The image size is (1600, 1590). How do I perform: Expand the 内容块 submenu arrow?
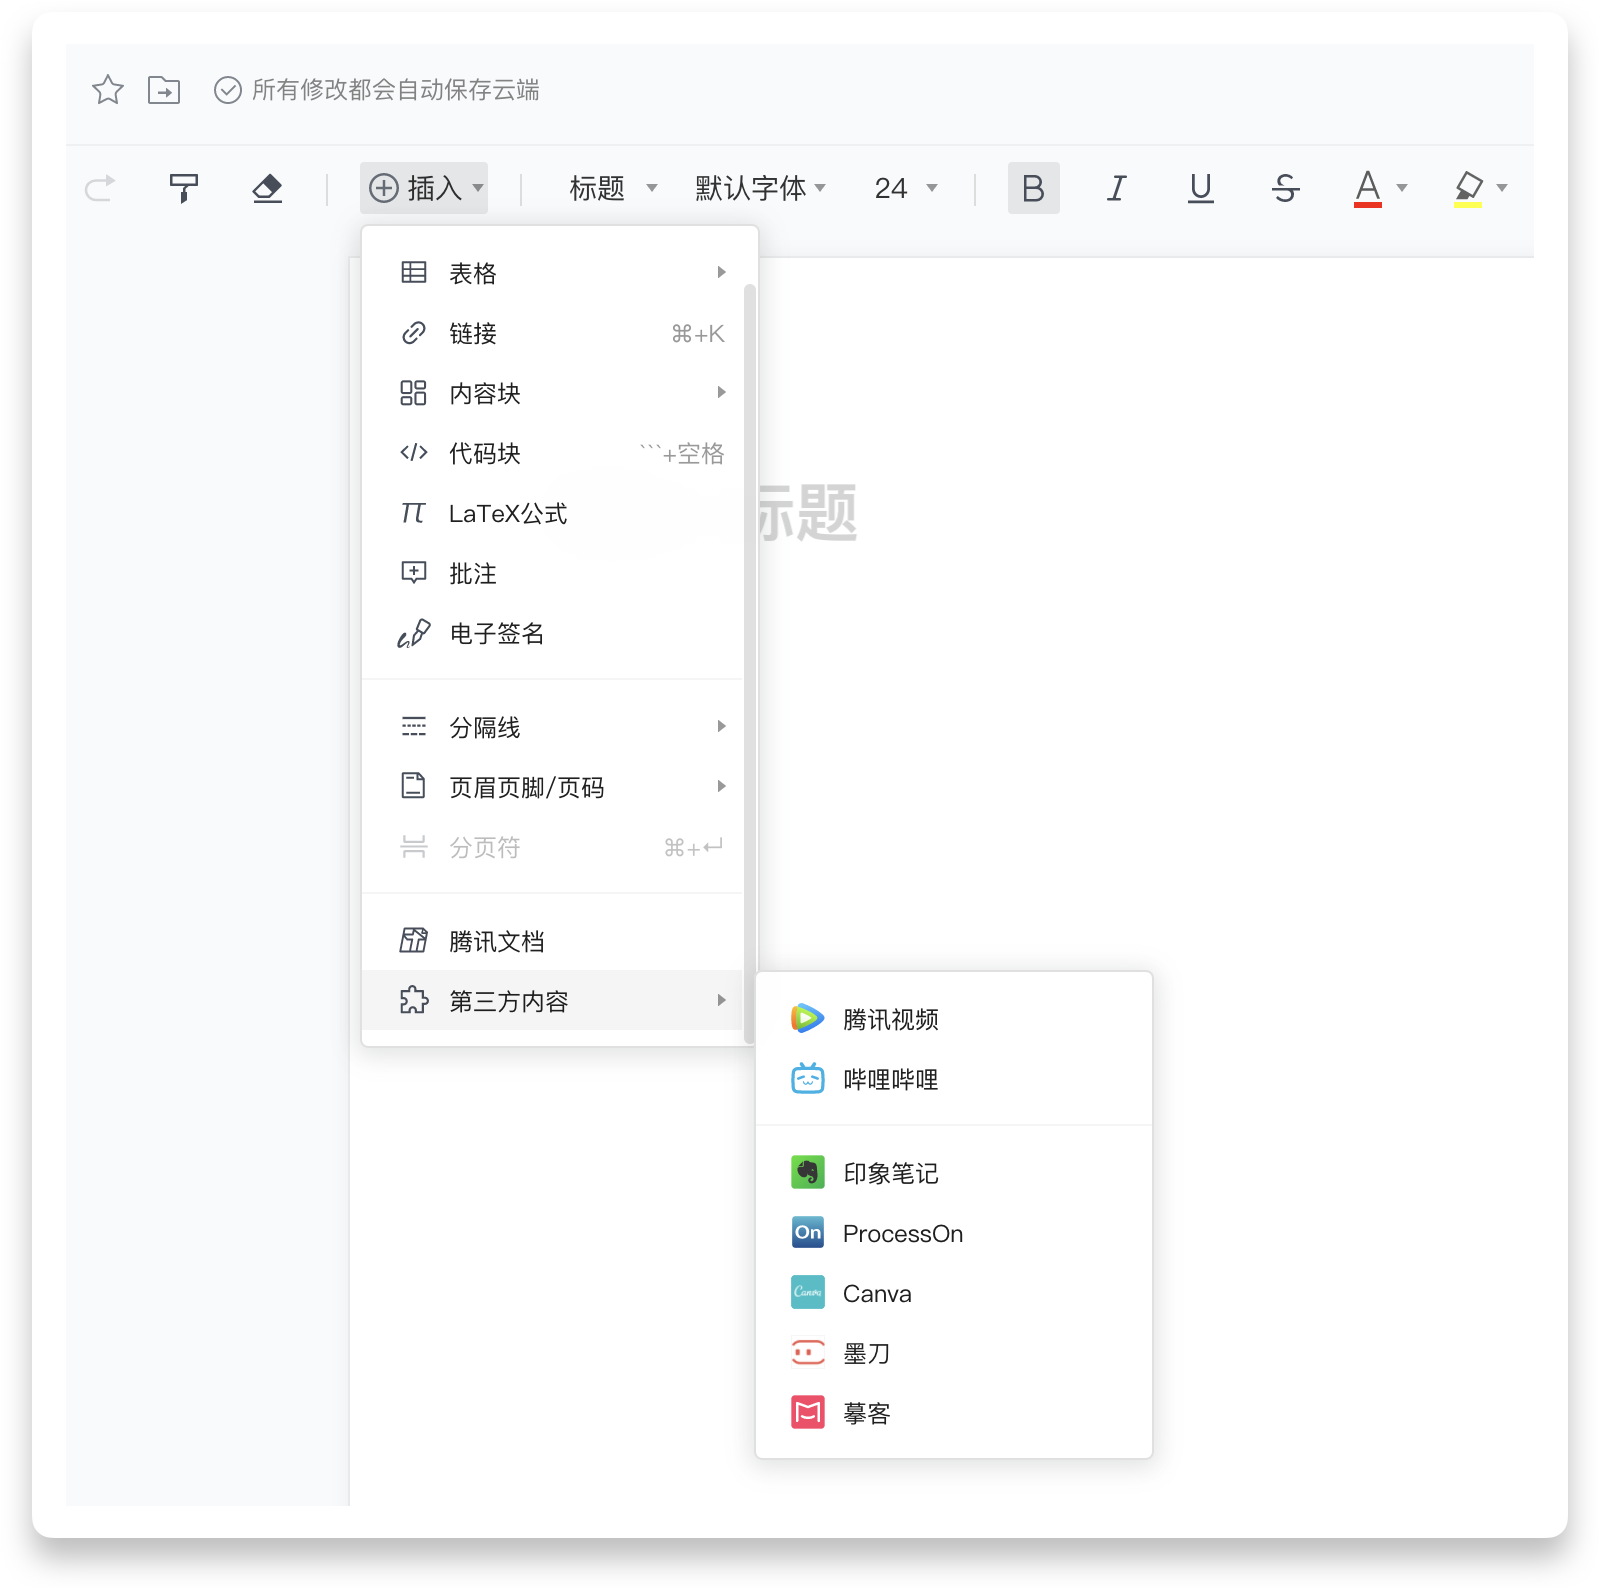pos(721,393)
